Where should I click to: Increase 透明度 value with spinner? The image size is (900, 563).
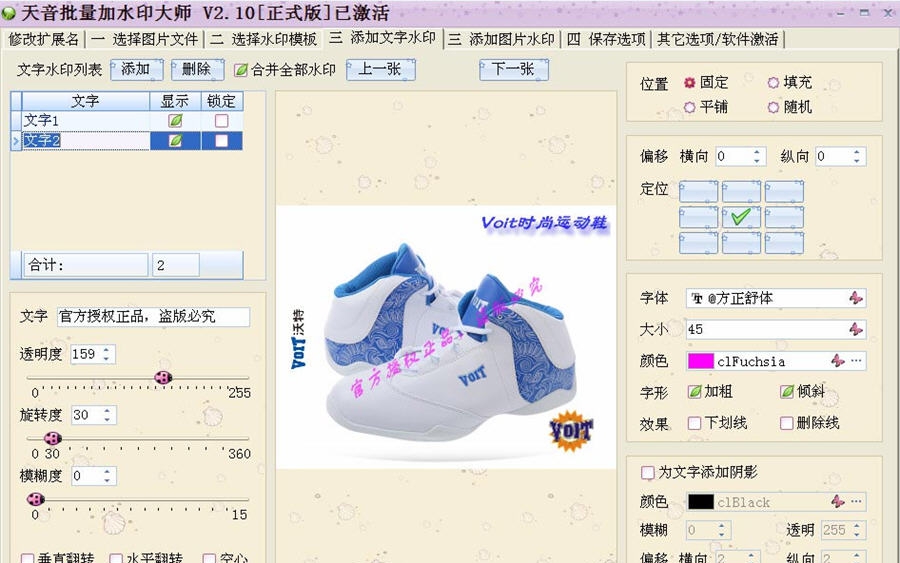click(106, 350)
